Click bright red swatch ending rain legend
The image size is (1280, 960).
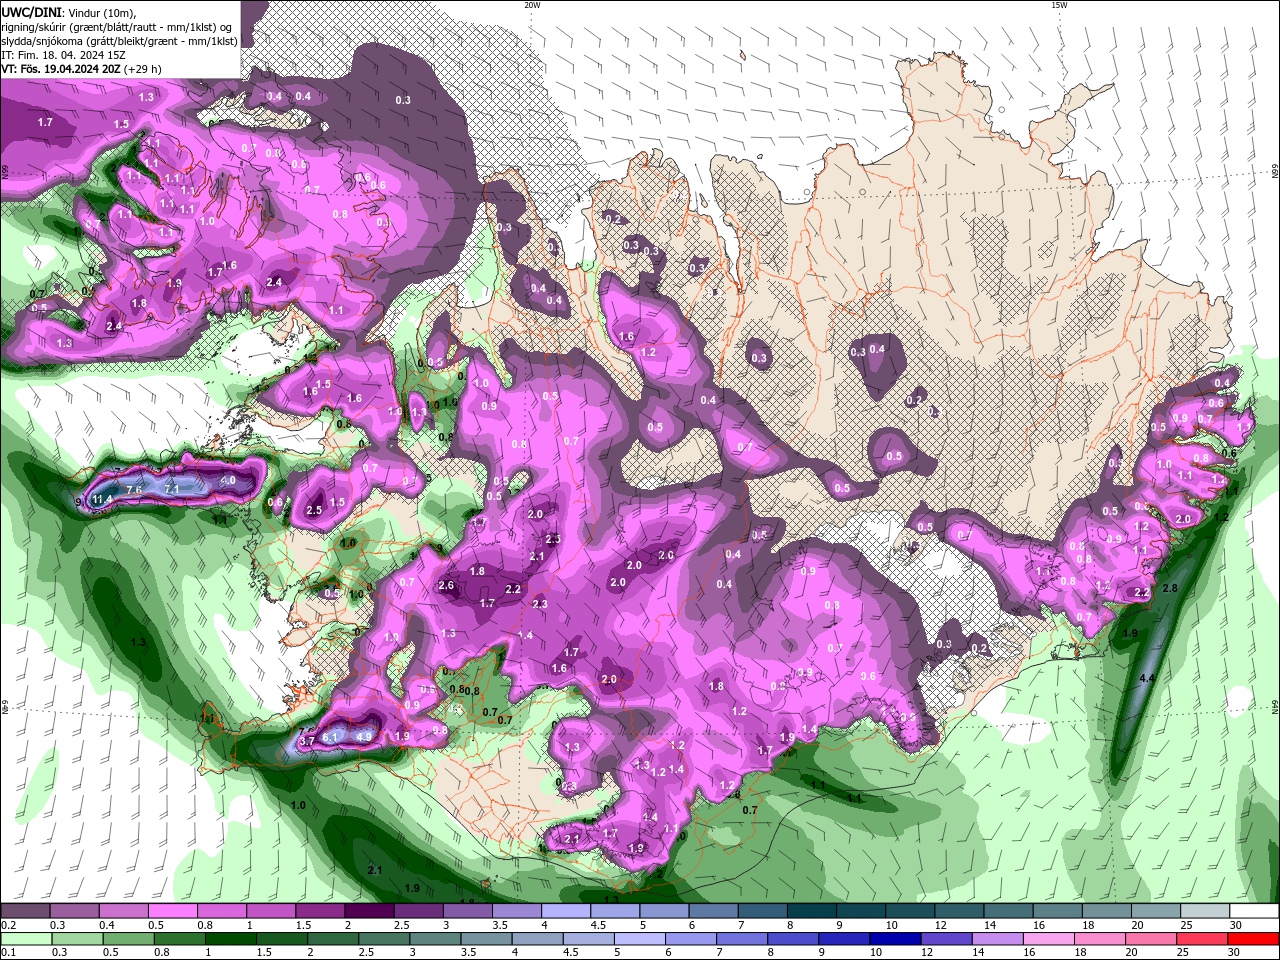[x=1255, y=939]
